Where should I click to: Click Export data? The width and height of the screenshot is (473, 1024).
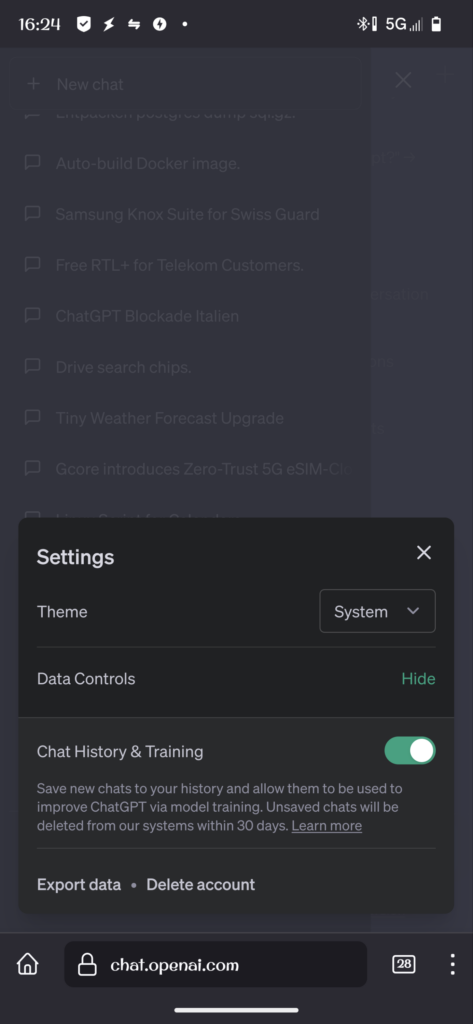coord(79,884)
